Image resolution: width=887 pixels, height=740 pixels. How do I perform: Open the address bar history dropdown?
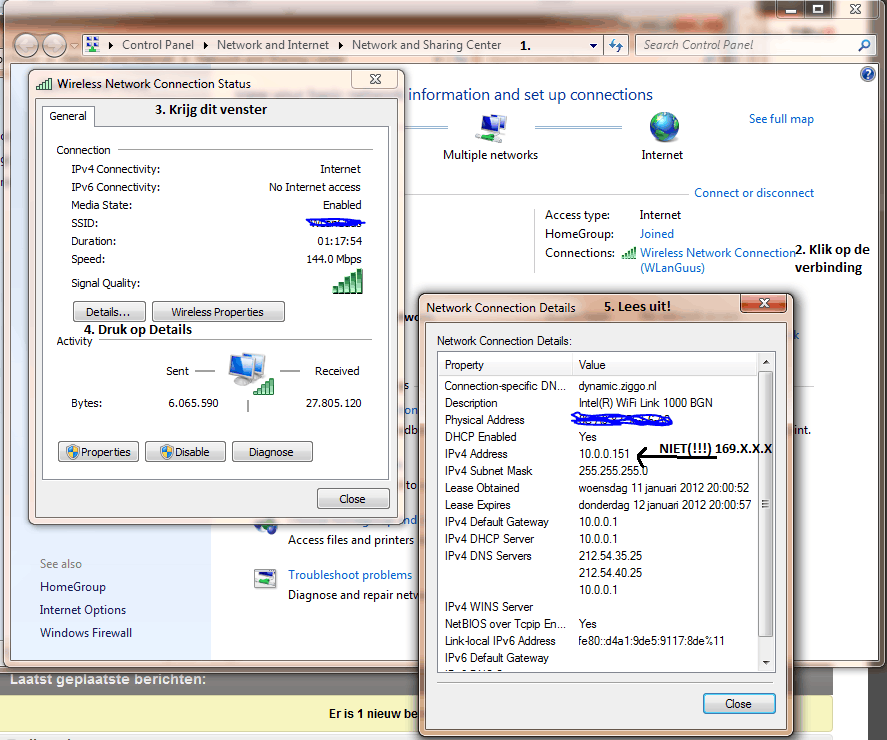point(593,46)
